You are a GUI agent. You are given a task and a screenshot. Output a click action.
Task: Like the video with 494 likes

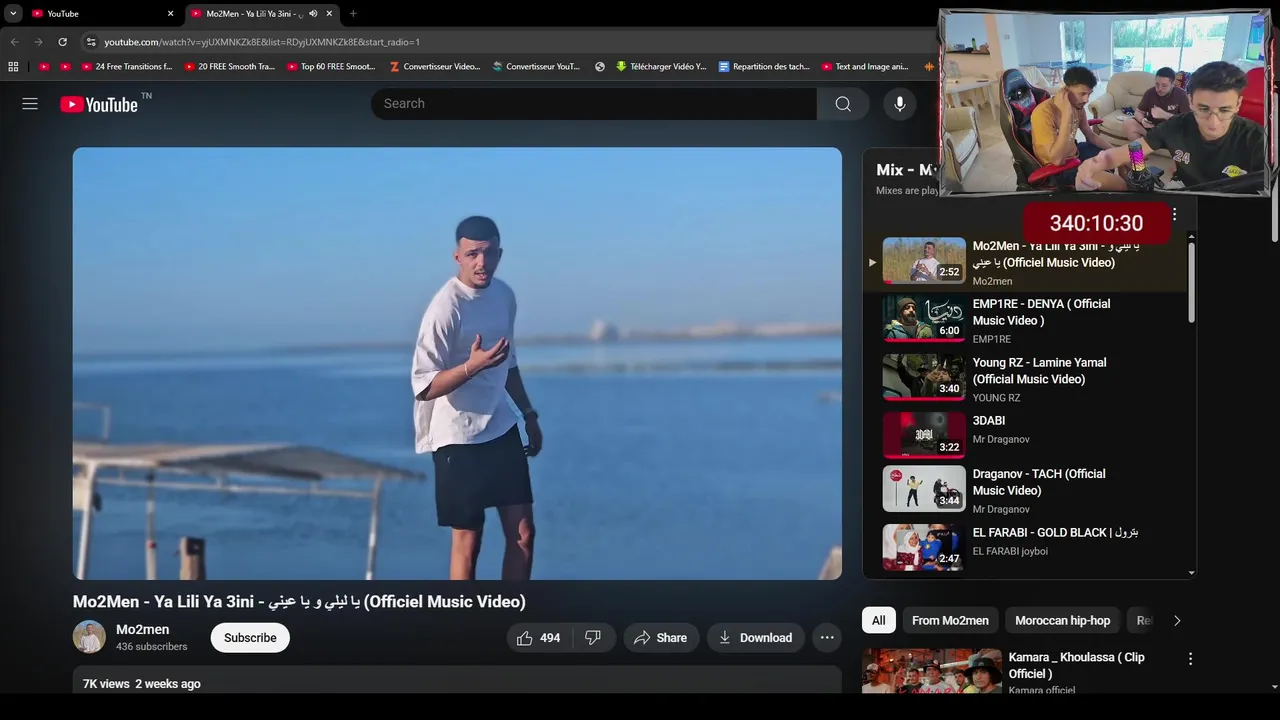538,638
